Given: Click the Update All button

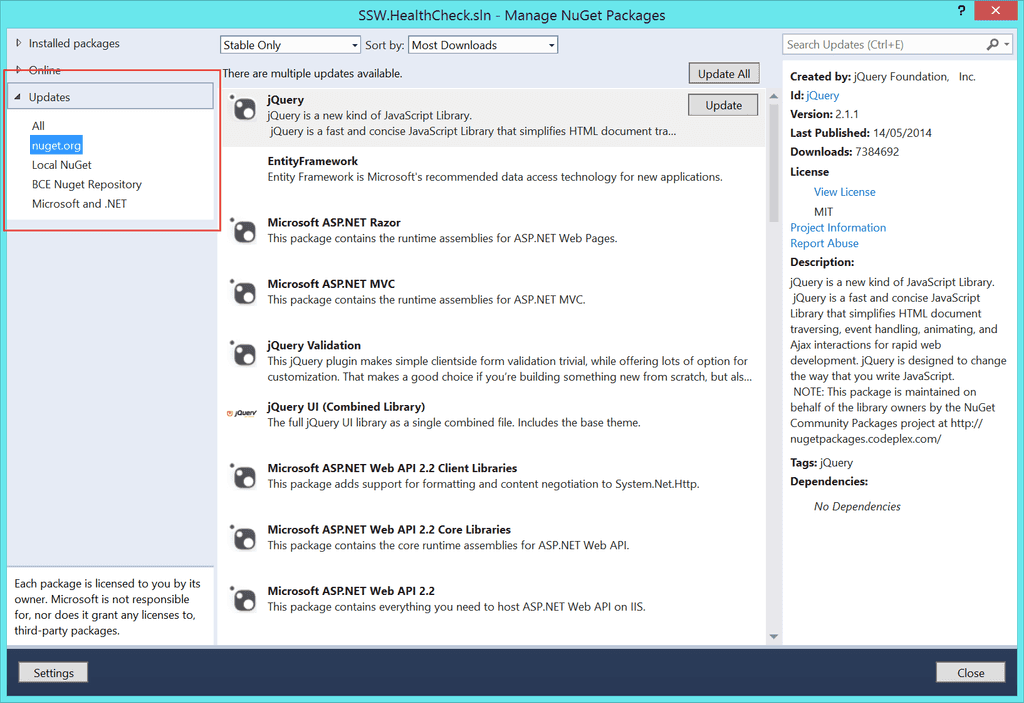Looking at the screenshot, I should pyautogui.click(x=723, y=73).
